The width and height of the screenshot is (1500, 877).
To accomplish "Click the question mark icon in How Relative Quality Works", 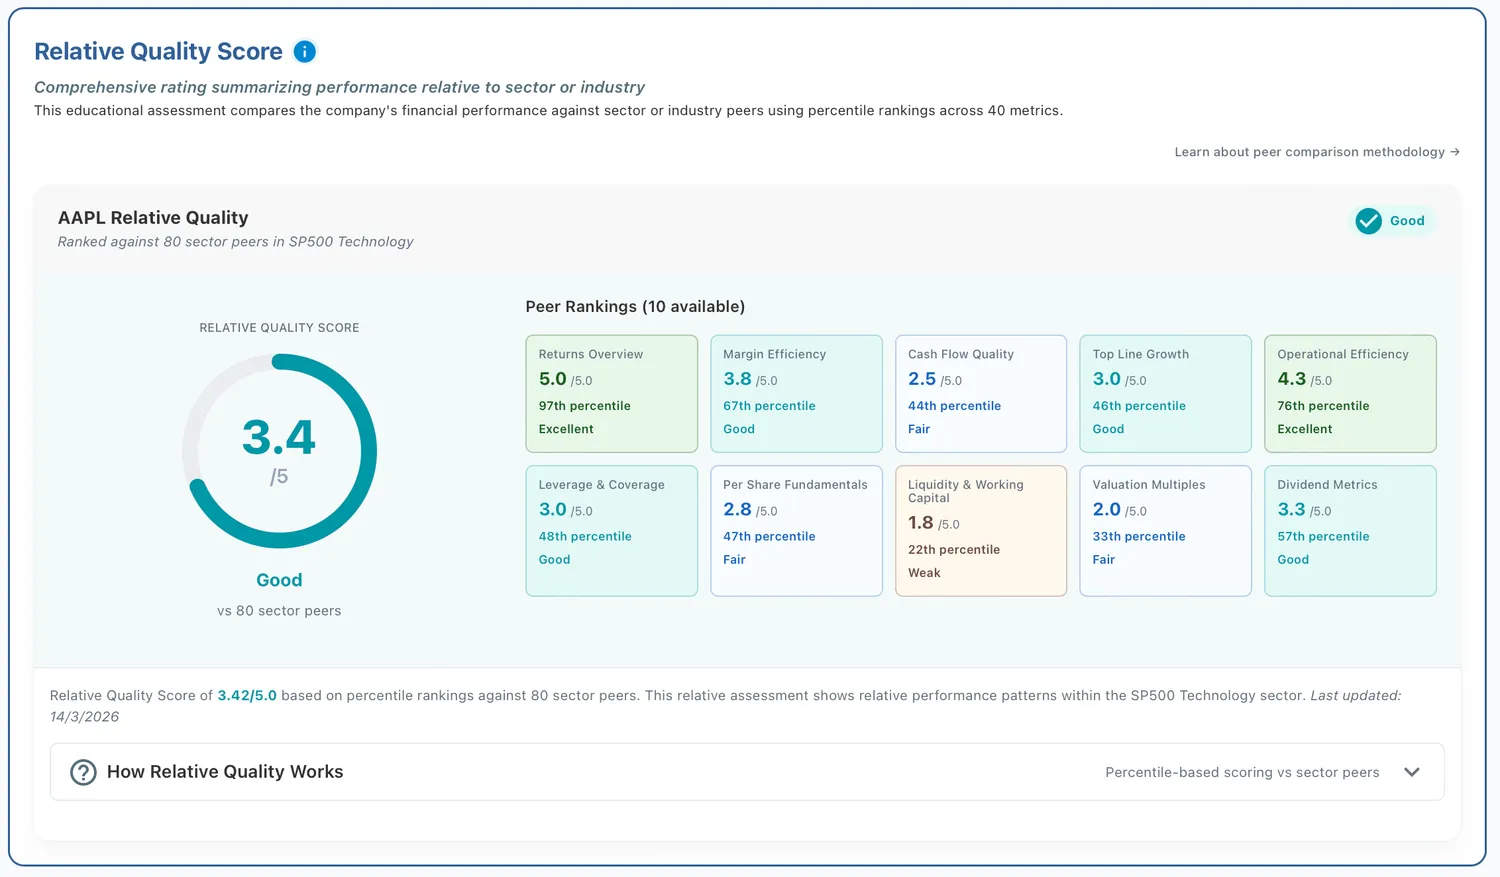I will [x=83, y=772].
